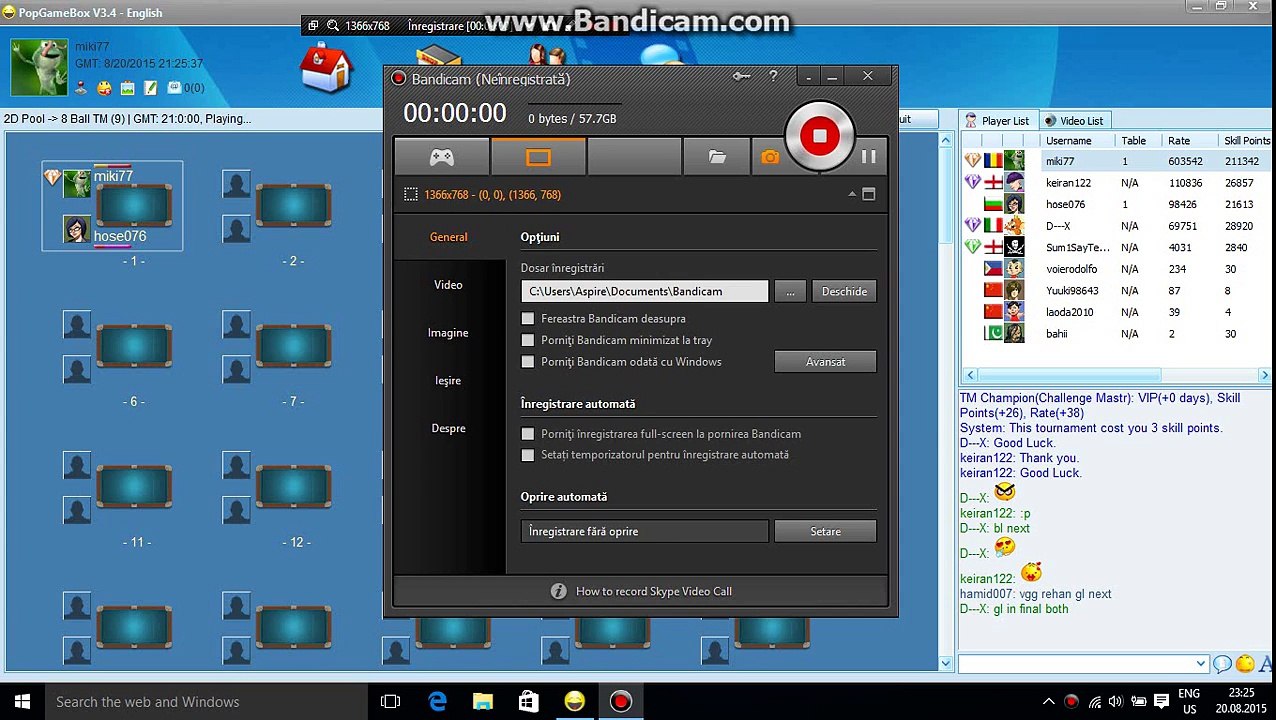Select player laoda2010 in list

pyautogui.click(x=1115, y=312)
